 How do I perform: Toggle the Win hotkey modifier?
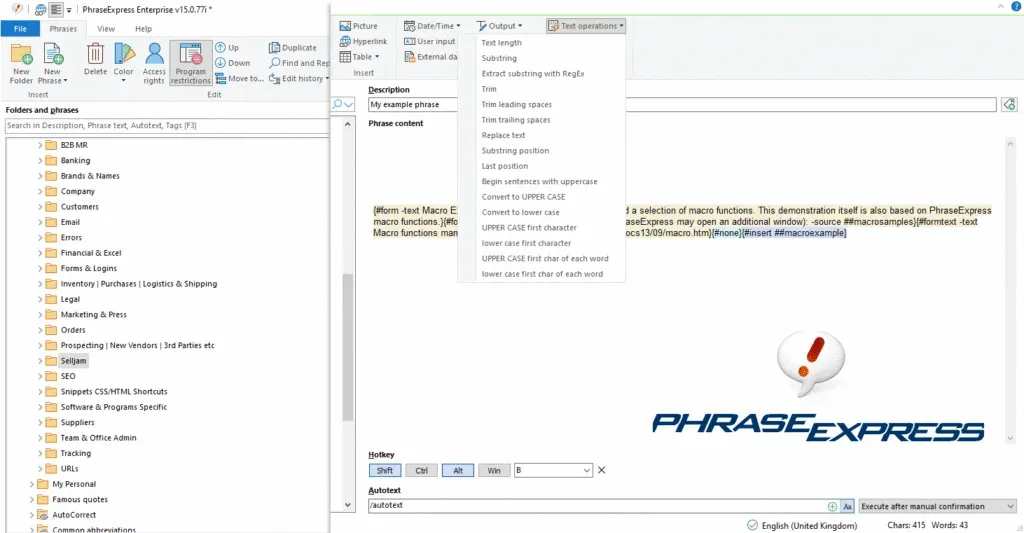coord(494,470)
